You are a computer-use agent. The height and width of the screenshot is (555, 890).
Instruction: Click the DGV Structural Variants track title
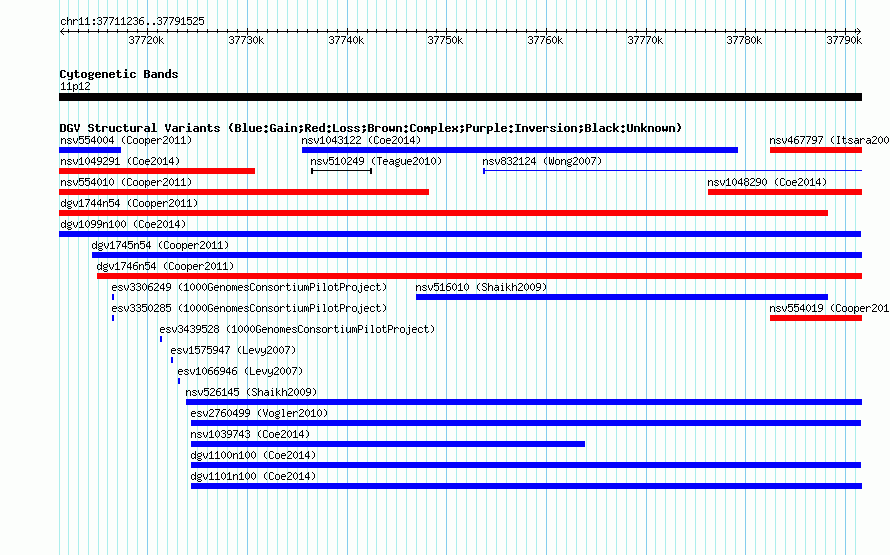click(x=371, y=128)
